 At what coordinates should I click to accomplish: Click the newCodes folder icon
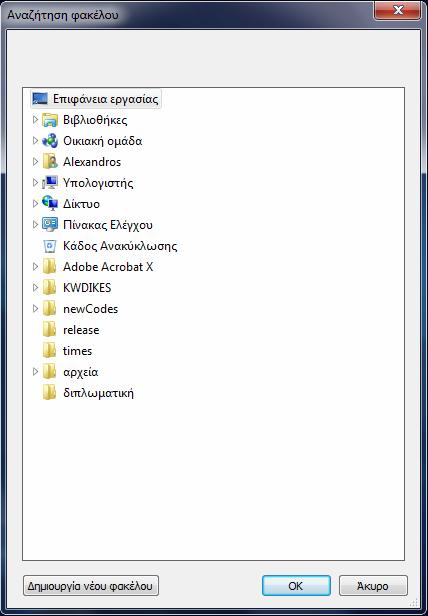pos(50,309)
